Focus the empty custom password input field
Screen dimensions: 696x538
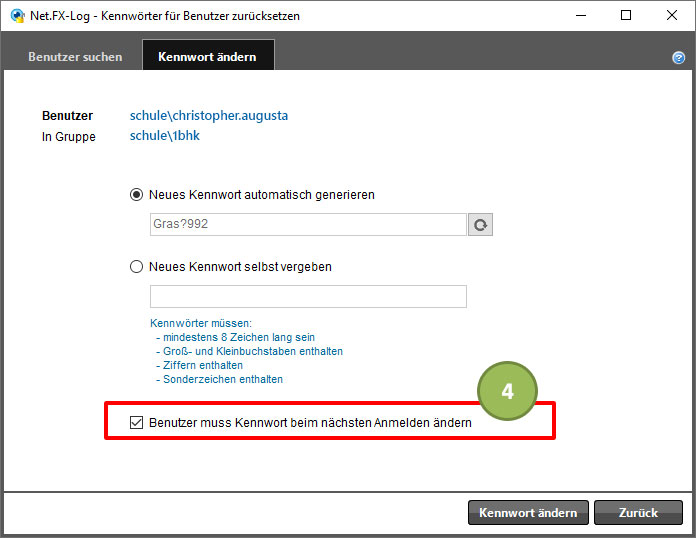coord(308,297)
